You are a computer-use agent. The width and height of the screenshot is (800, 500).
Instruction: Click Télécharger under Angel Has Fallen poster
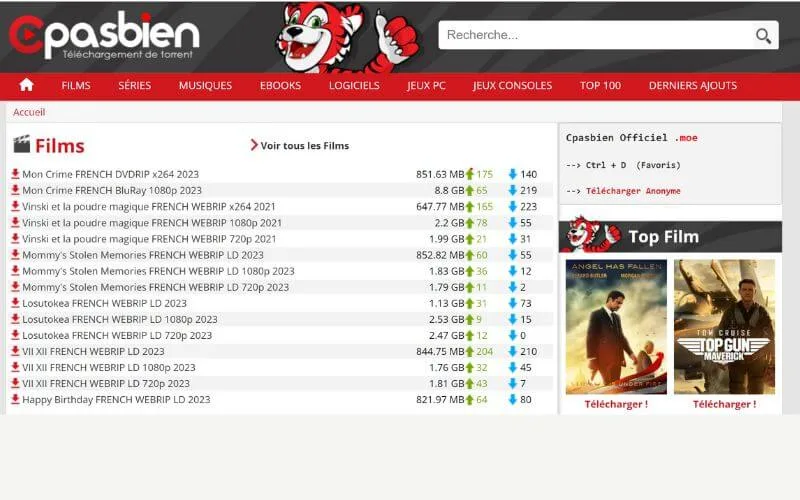tap(616, 404)
